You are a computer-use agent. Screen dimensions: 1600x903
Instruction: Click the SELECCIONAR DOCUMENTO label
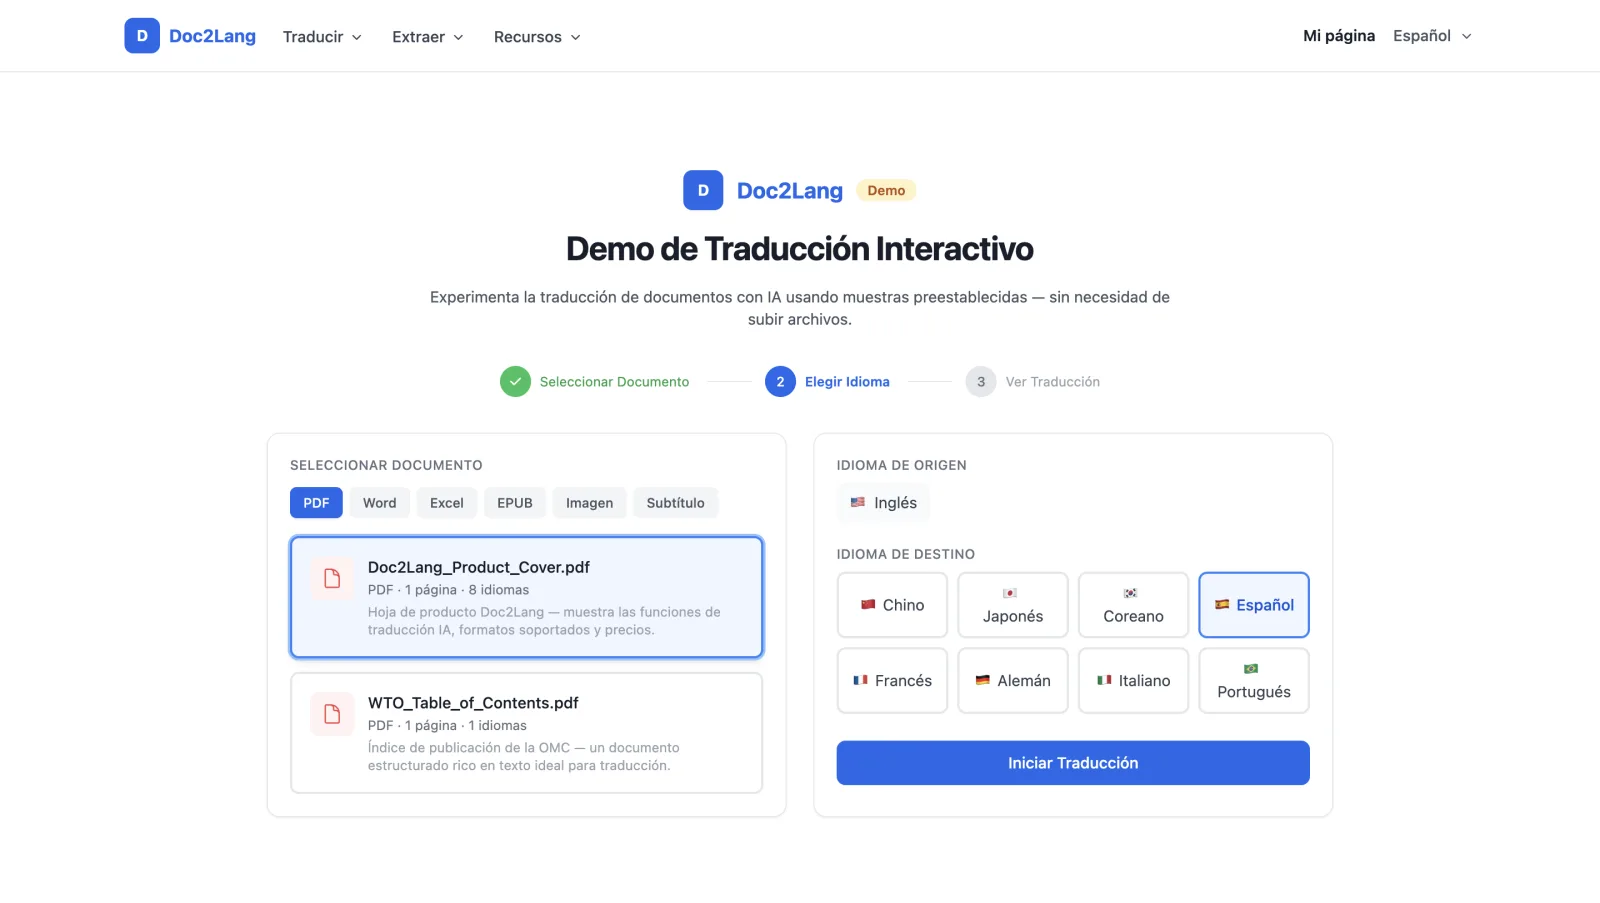[386, 465]
